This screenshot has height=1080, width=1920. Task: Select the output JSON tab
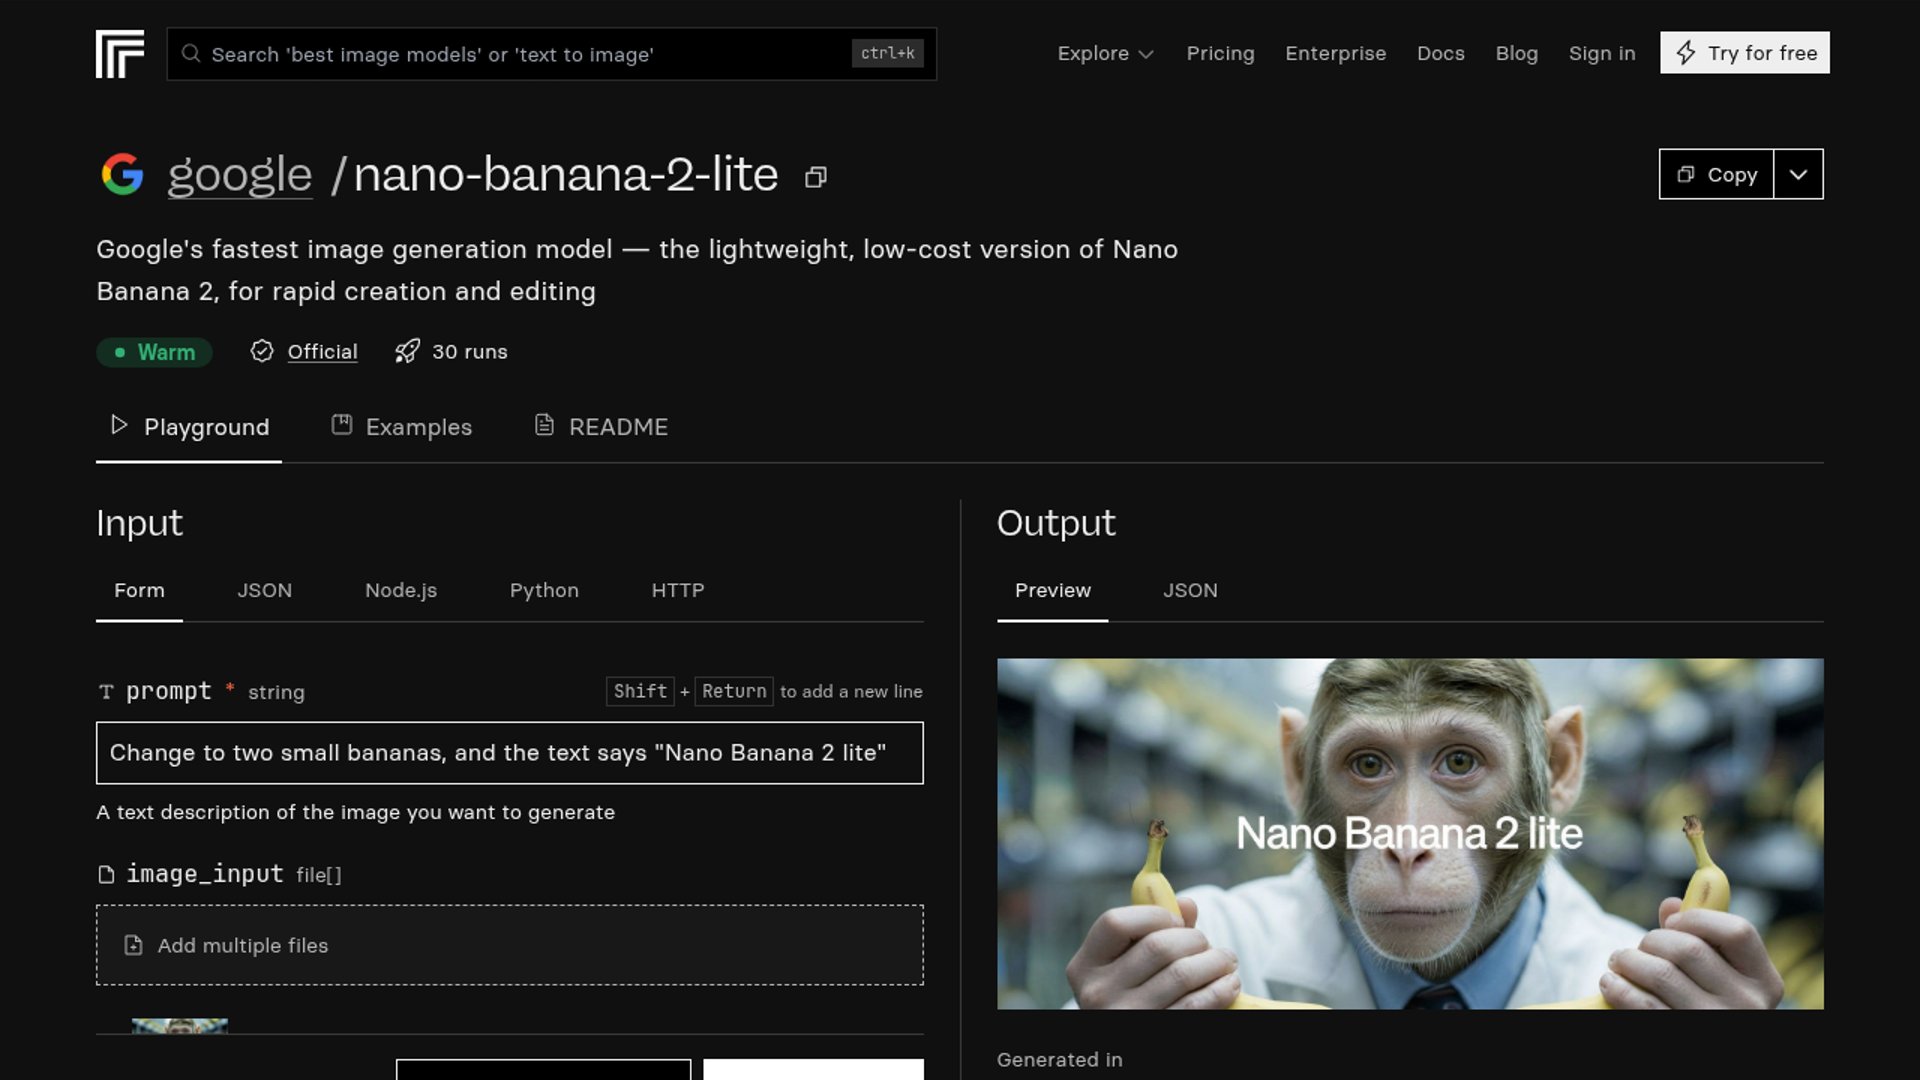pos(1190,590)
